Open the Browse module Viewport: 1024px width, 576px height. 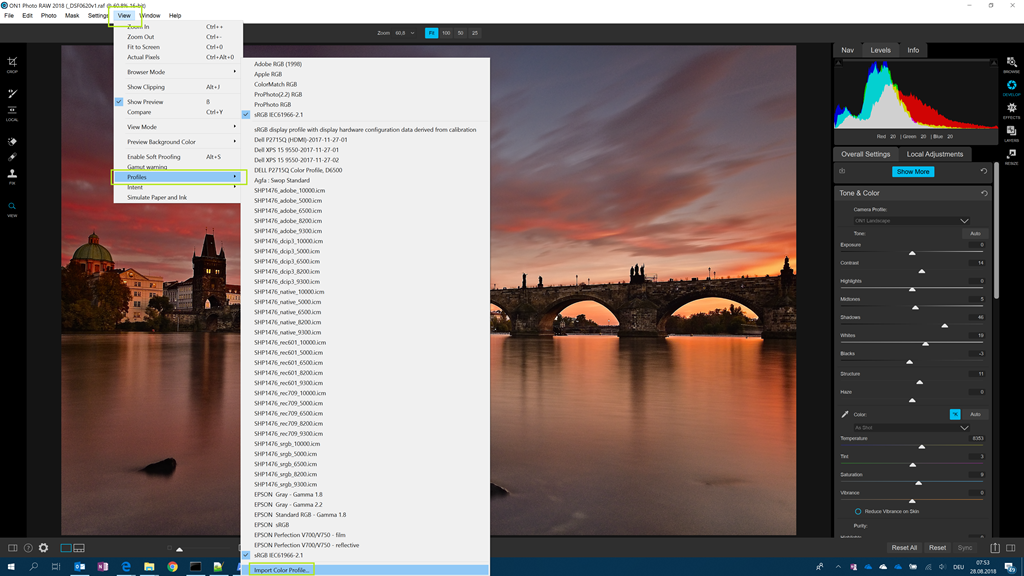click(1011, 64)
